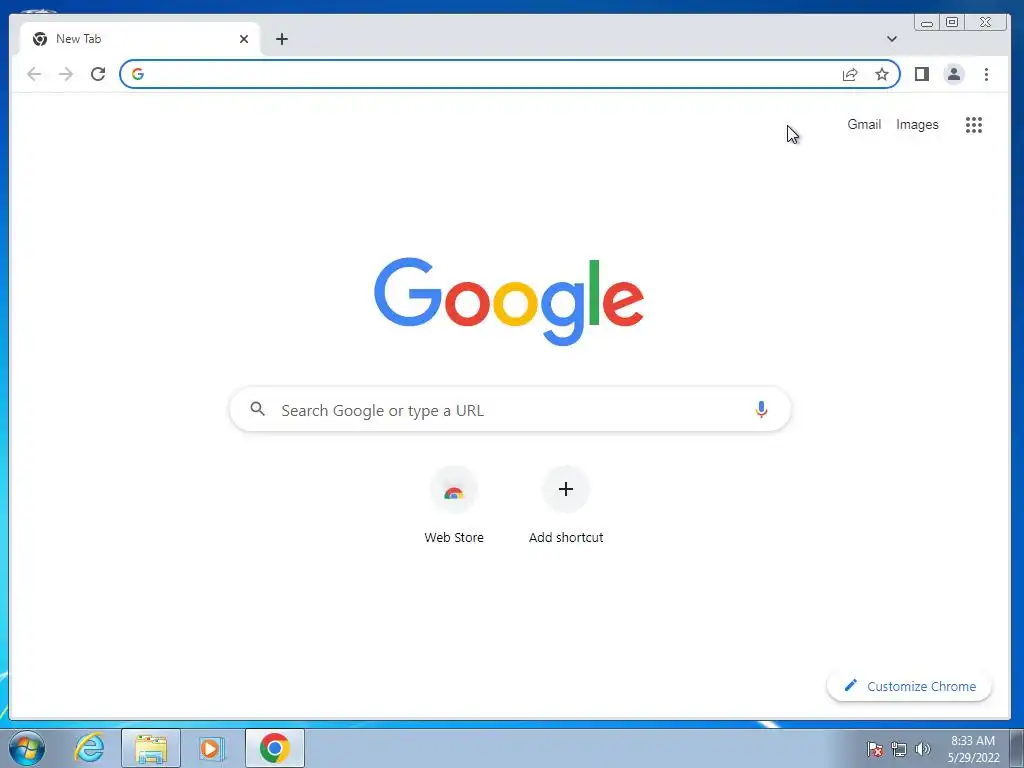The width and height of the screenshot is (1024, 768).
Task: Close the New Tab tab
Action: pos(244,39)
